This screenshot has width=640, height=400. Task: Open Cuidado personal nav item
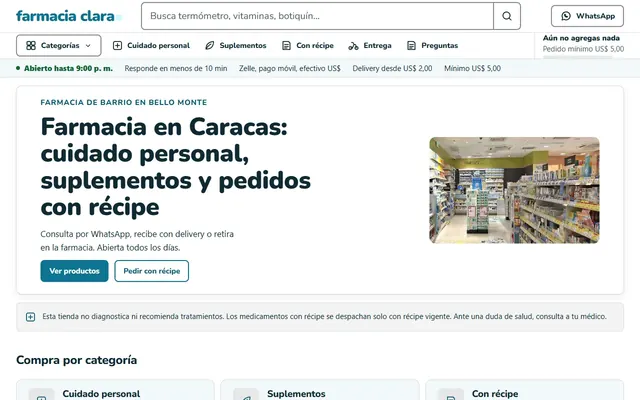point(151,45)
